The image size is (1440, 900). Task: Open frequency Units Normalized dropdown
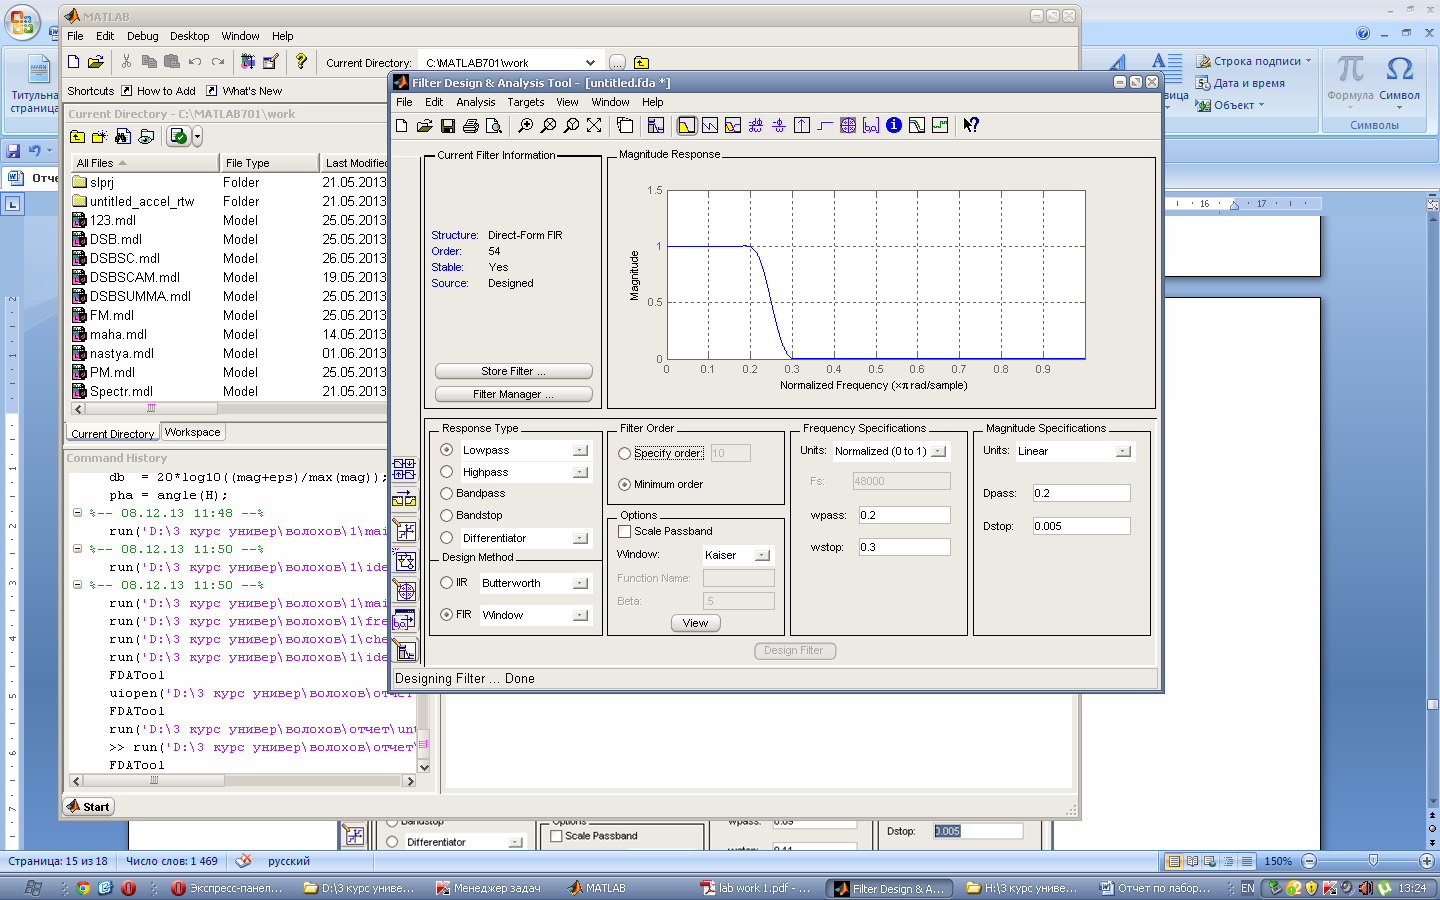pos(938,451)
